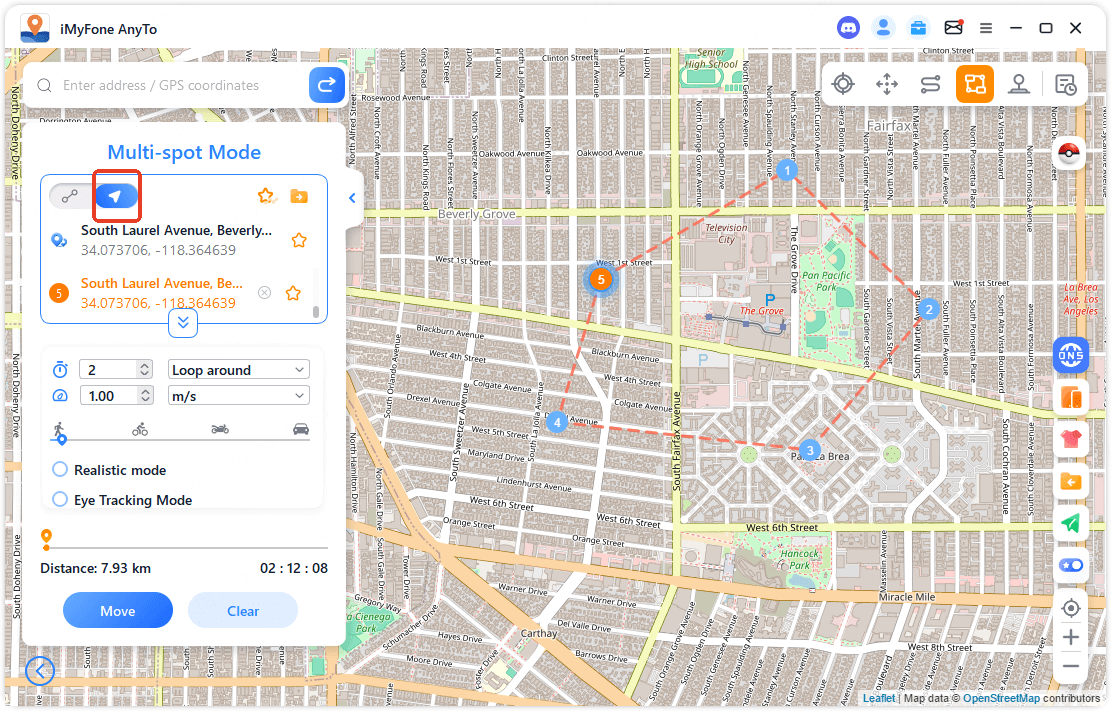
Task: Enable Realistic mode option
Action: pos(60,470)
